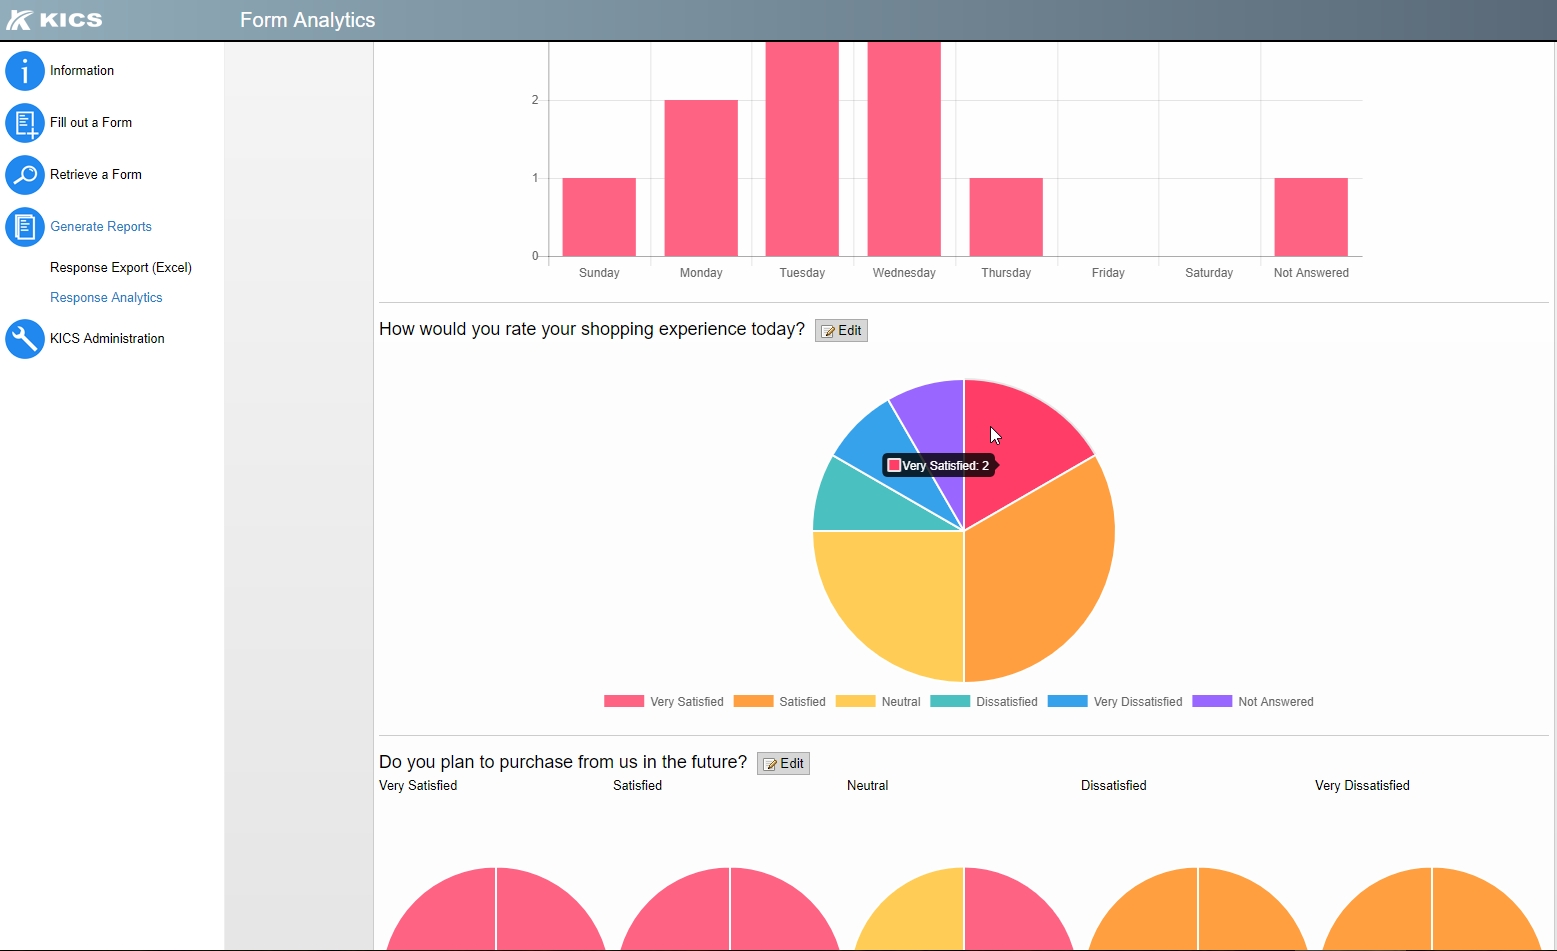This screenshot has height=951, width=1557.
Task: Edit the shopping experience rating question
Action: 841,331
